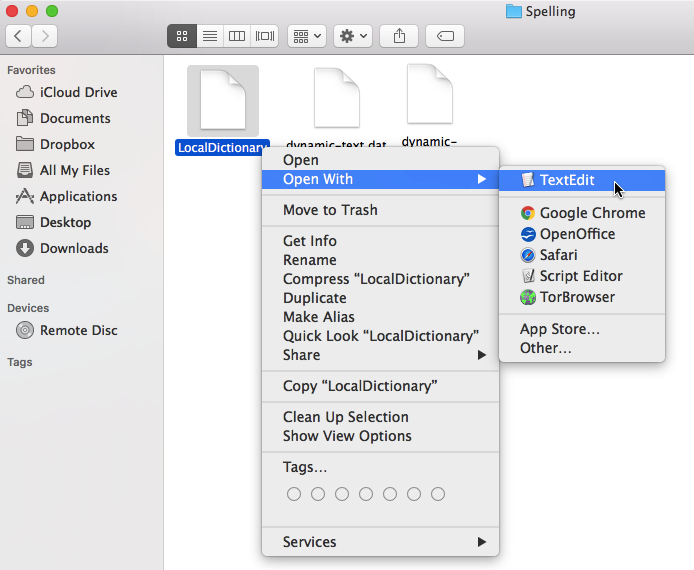Choose Make Alias in context menu
Viewport: 694px width, 570px height.
(380, 317)
